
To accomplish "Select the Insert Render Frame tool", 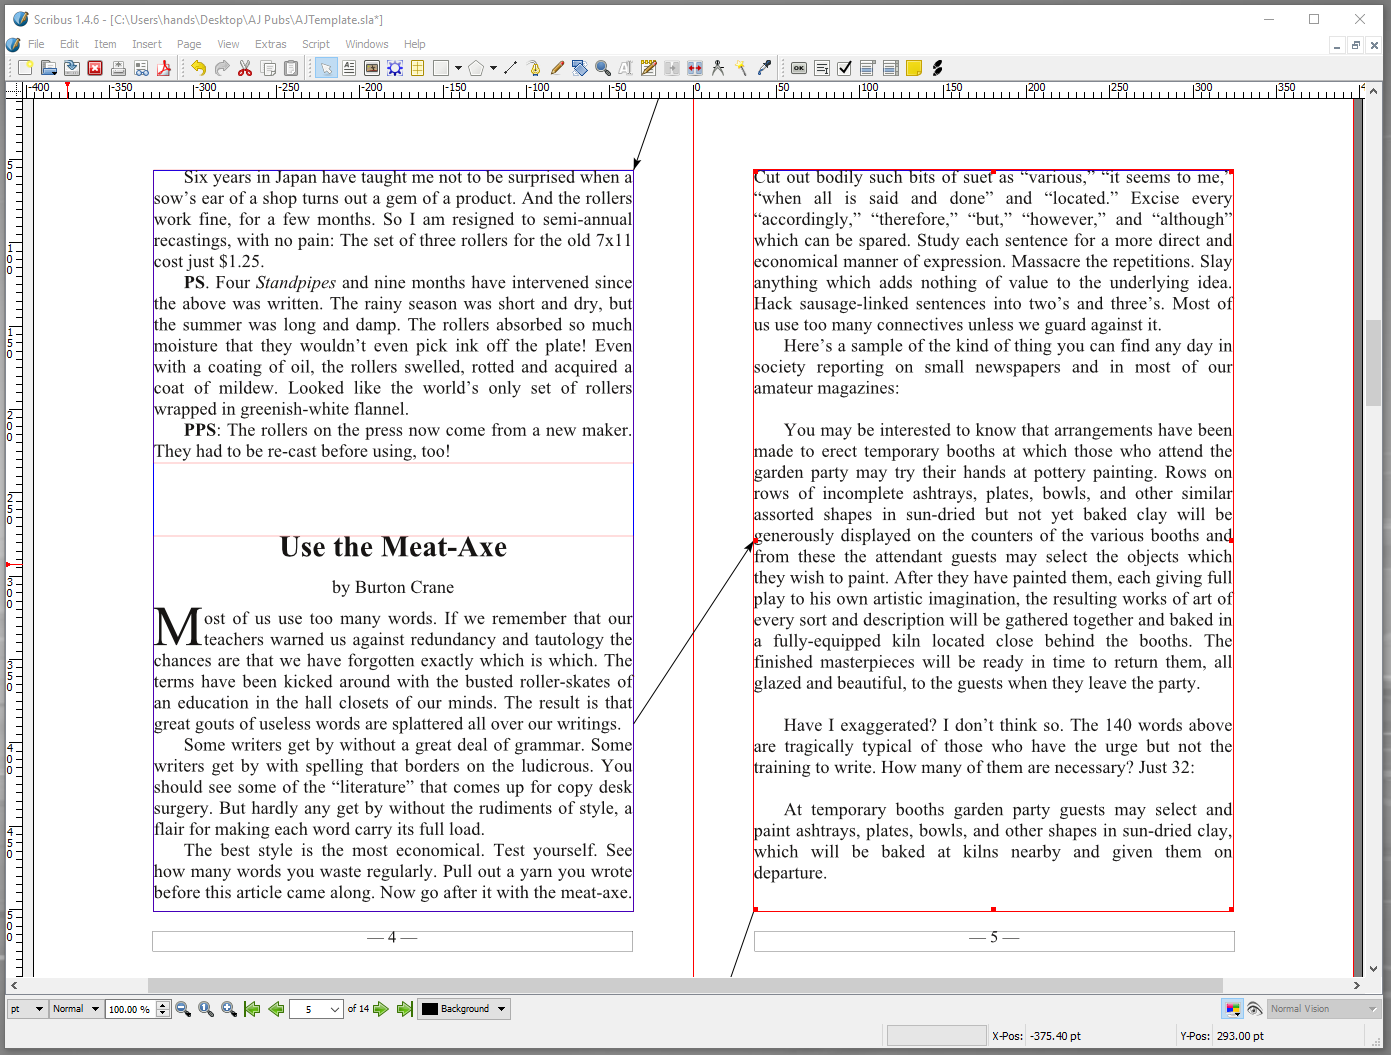I will click(395, 68).
